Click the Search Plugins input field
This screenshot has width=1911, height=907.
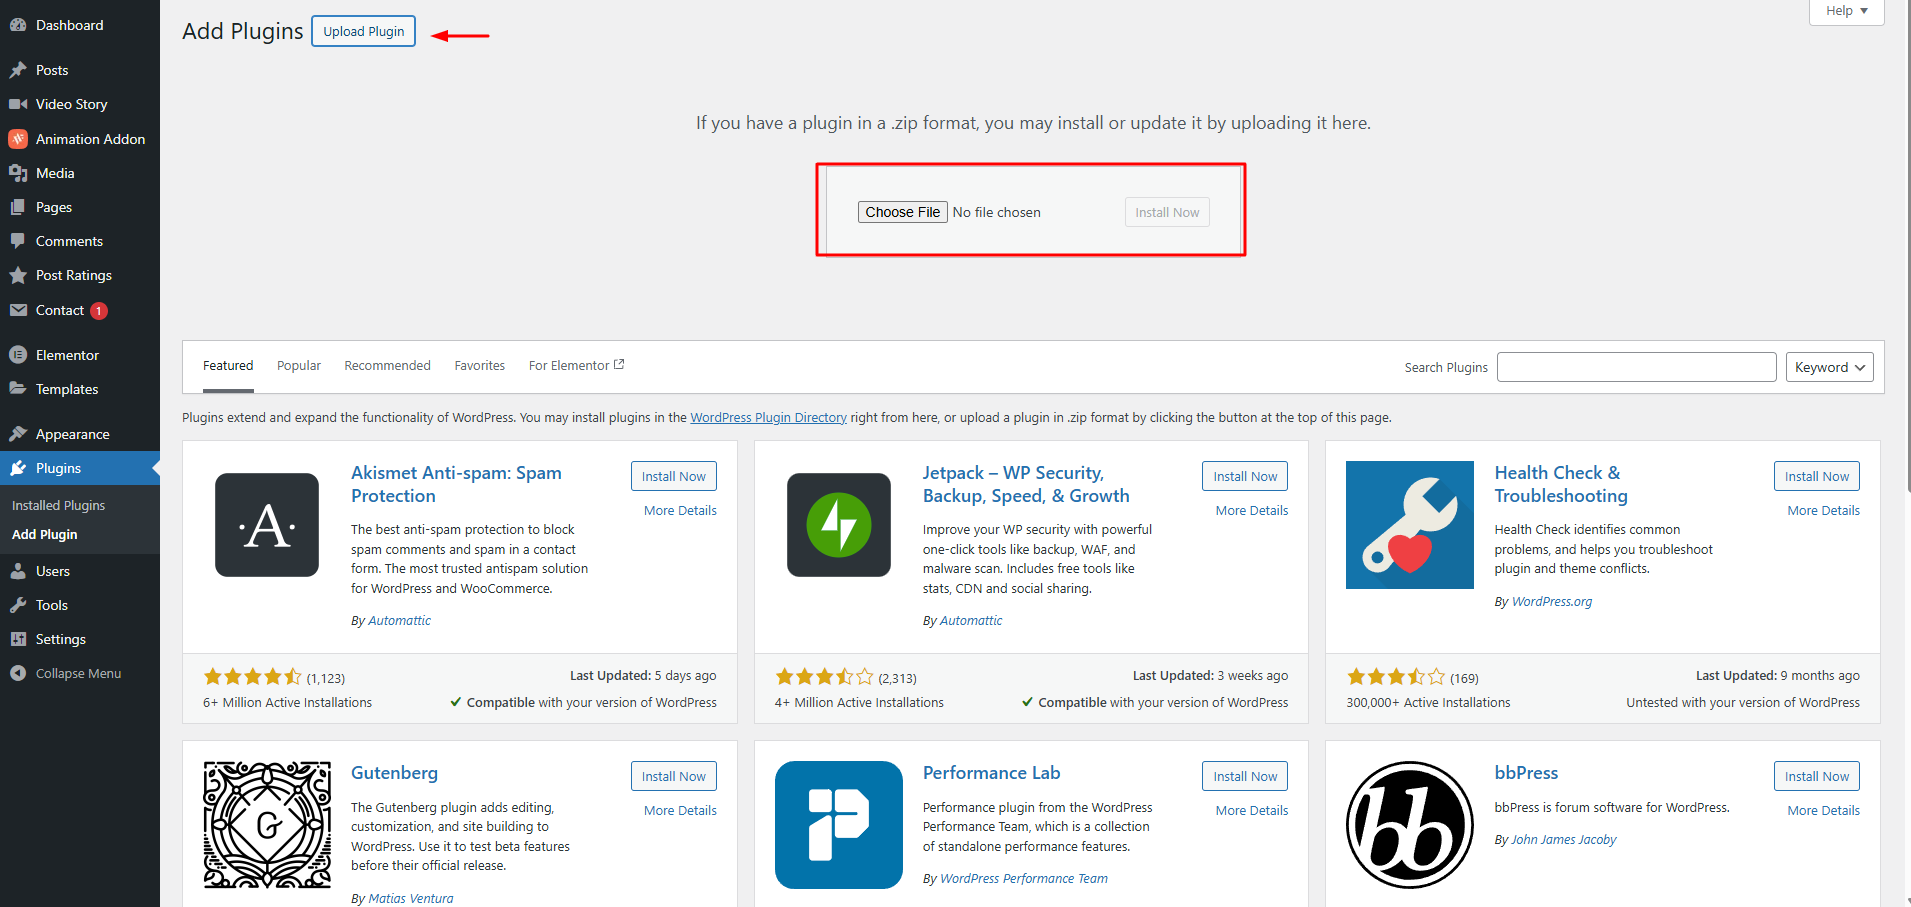click(x=1636, y=367)
